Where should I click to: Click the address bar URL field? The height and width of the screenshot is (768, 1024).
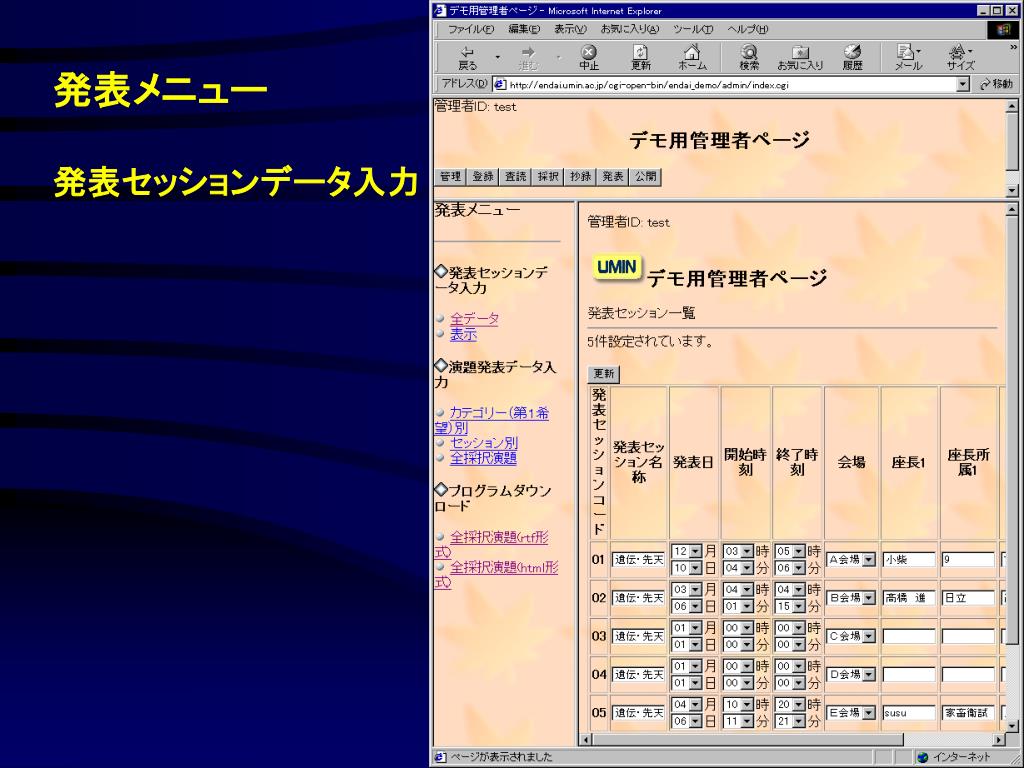click(731, 84)
